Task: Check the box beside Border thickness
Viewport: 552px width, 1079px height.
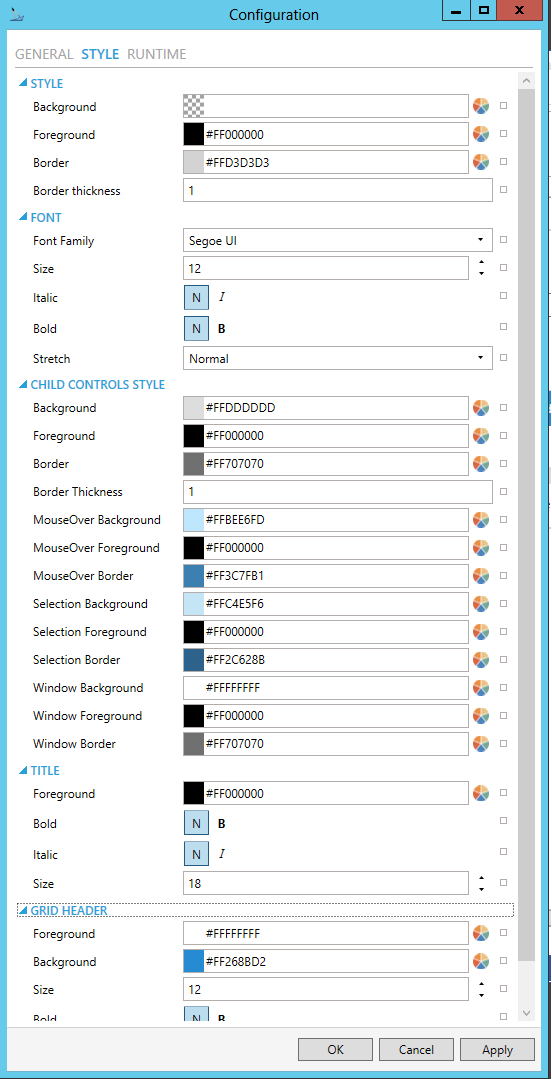Action: pyautogui.click(x=503, y=190)
